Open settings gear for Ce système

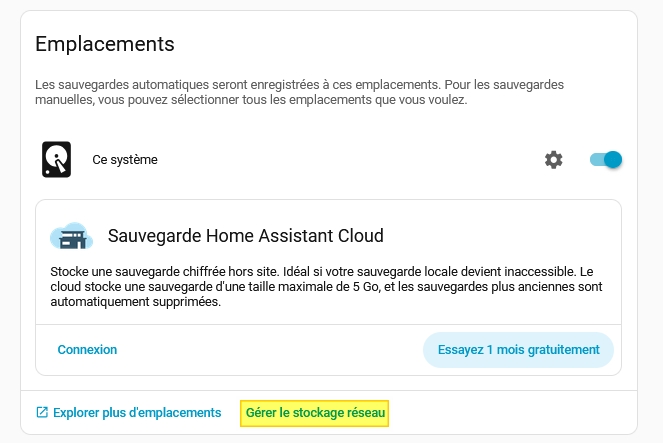coord(553,160)
